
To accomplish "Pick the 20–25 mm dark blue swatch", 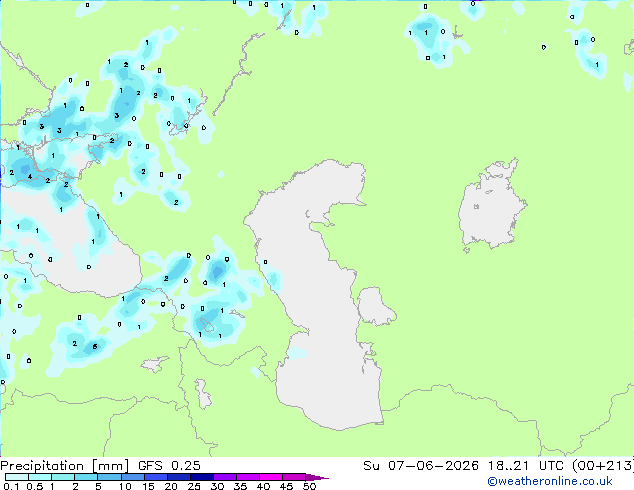I will coord(178,477).
